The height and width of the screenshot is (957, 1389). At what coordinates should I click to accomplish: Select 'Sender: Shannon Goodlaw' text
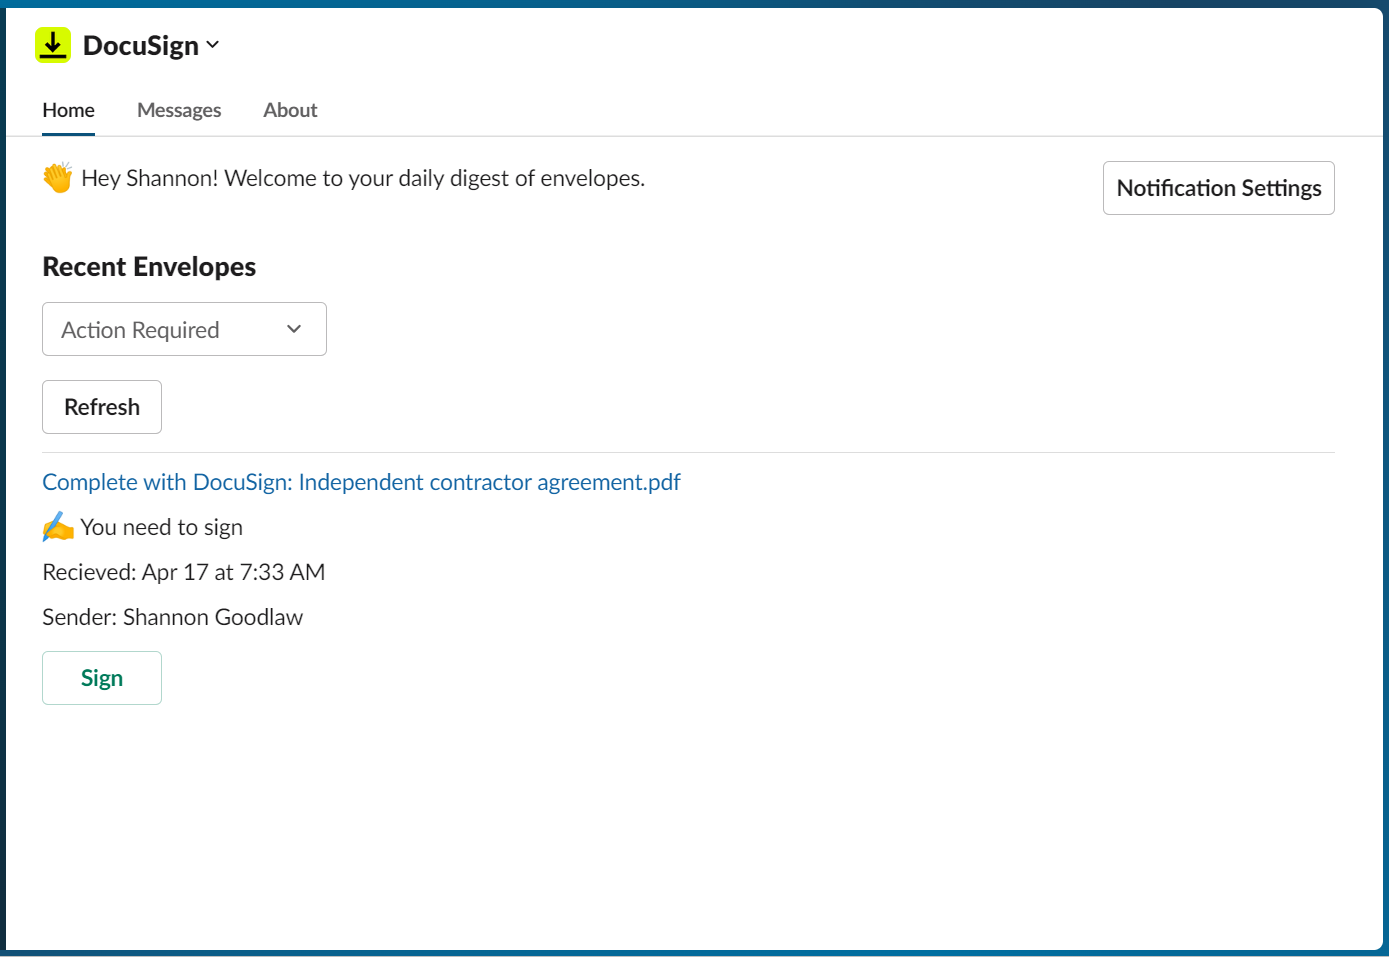pos(172,617)
